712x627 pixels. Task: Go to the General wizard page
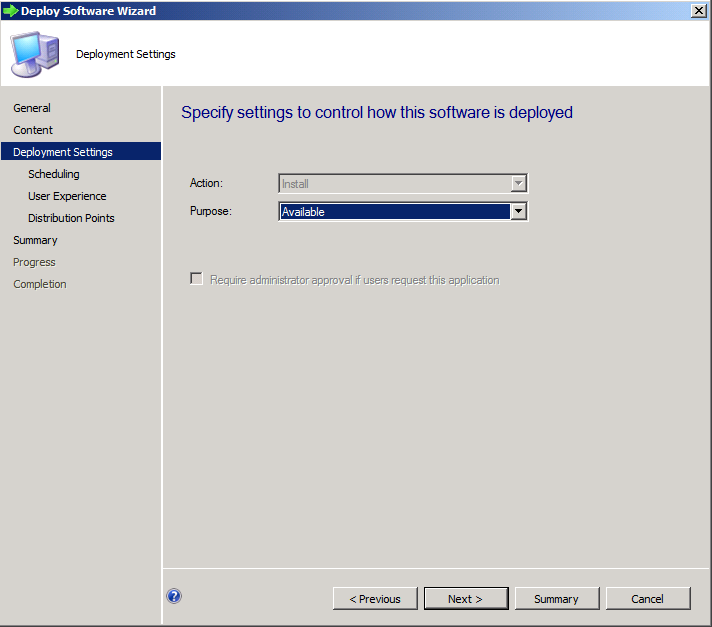[32, 108]
